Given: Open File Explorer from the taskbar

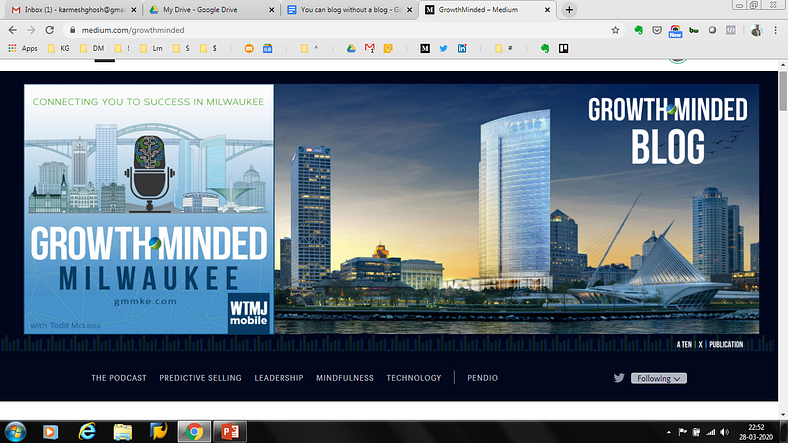Looking at the screenshot, I should click(123, 431).
